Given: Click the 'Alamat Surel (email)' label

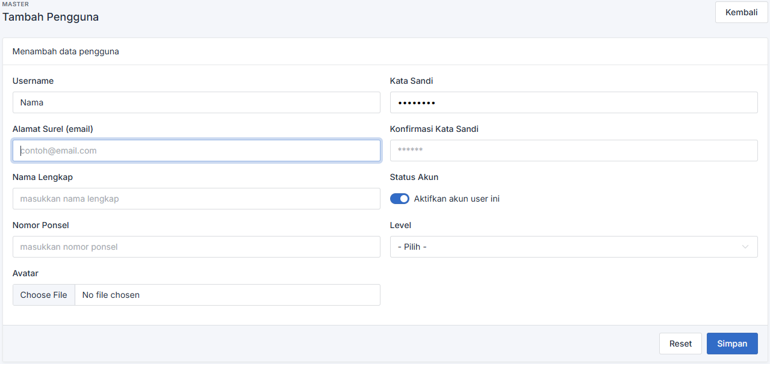Looking at the screenshot, I should click(53, 129).
